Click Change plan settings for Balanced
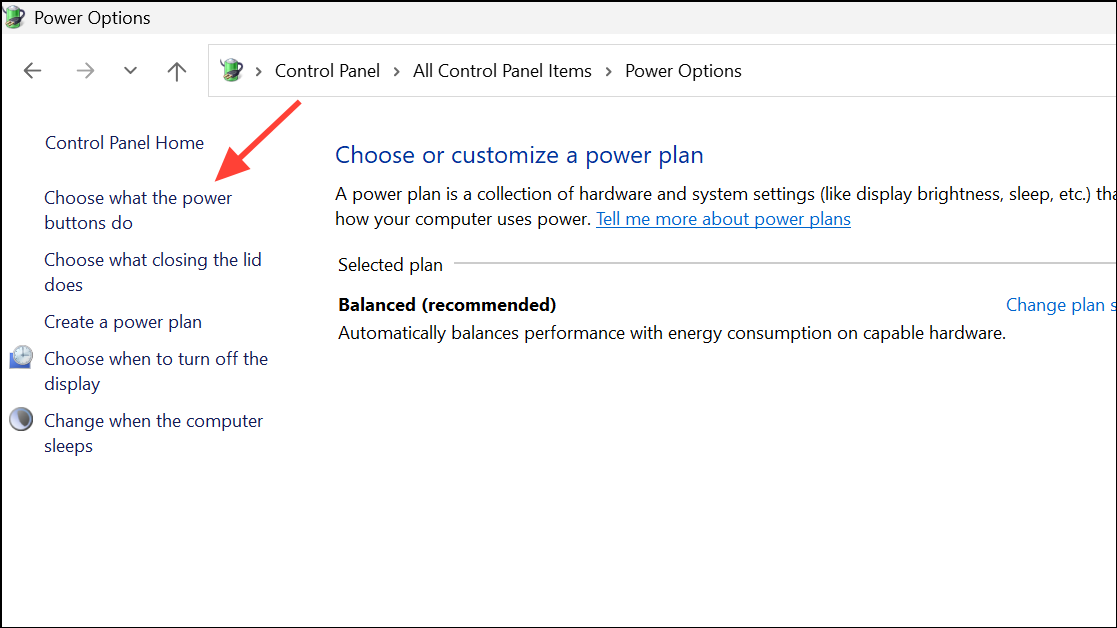1117x628 pixels. click(x=1060, y=305)
